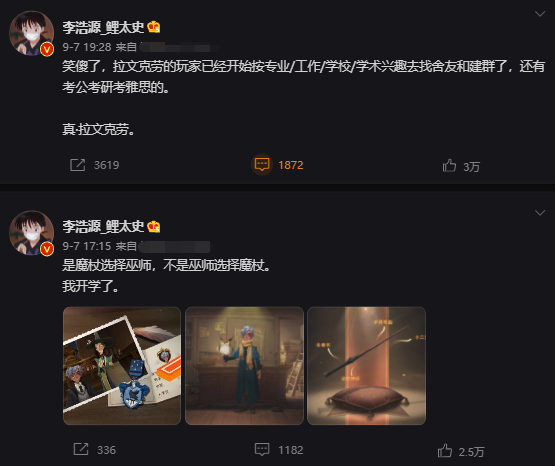Viewport: 555px width, 466px height.
Task: Click the repost icon showing 336
Action: [x=81, y=449]
